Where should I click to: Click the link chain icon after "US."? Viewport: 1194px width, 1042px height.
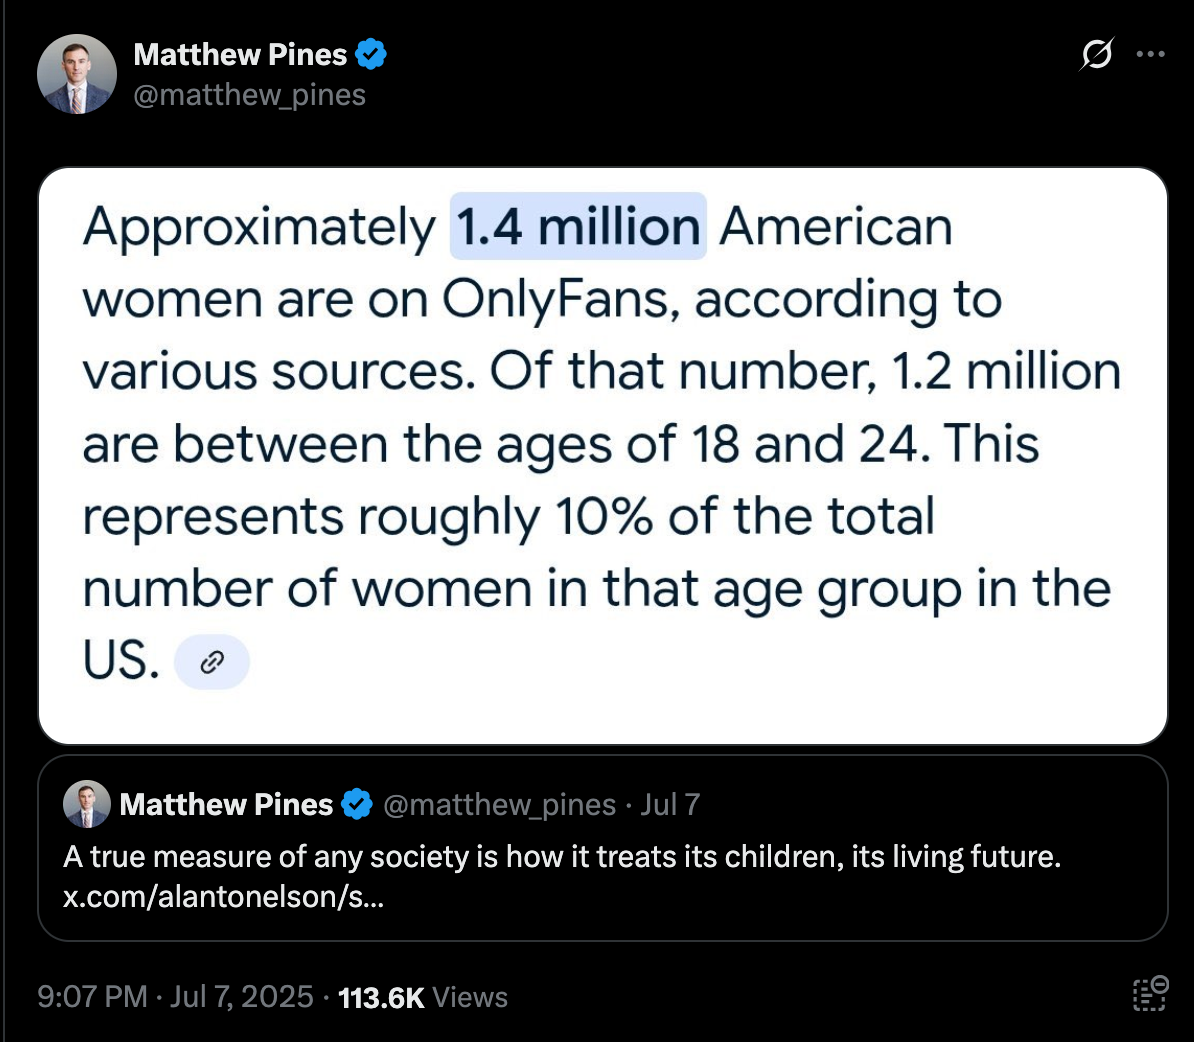212,662
